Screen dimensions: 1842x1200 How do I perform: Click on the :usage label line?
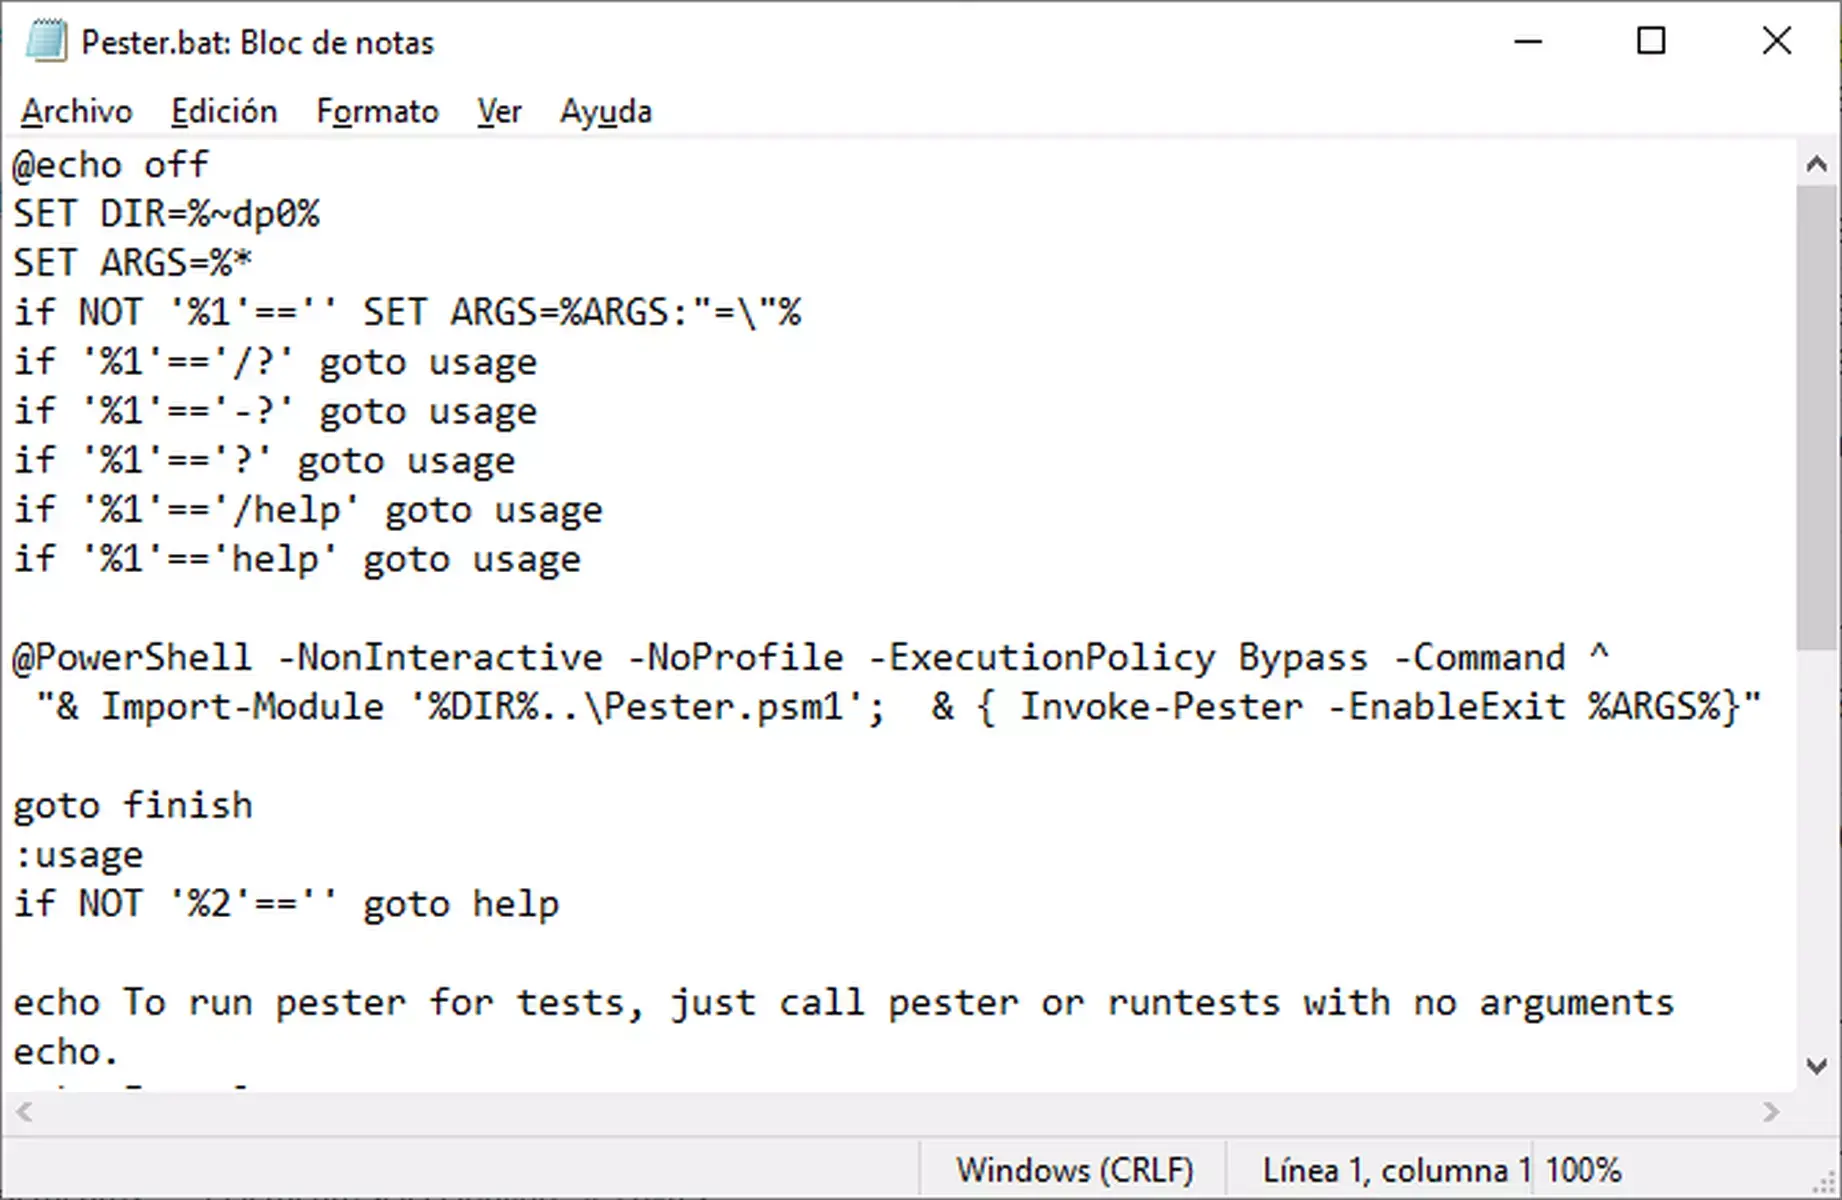pos(78,854)
